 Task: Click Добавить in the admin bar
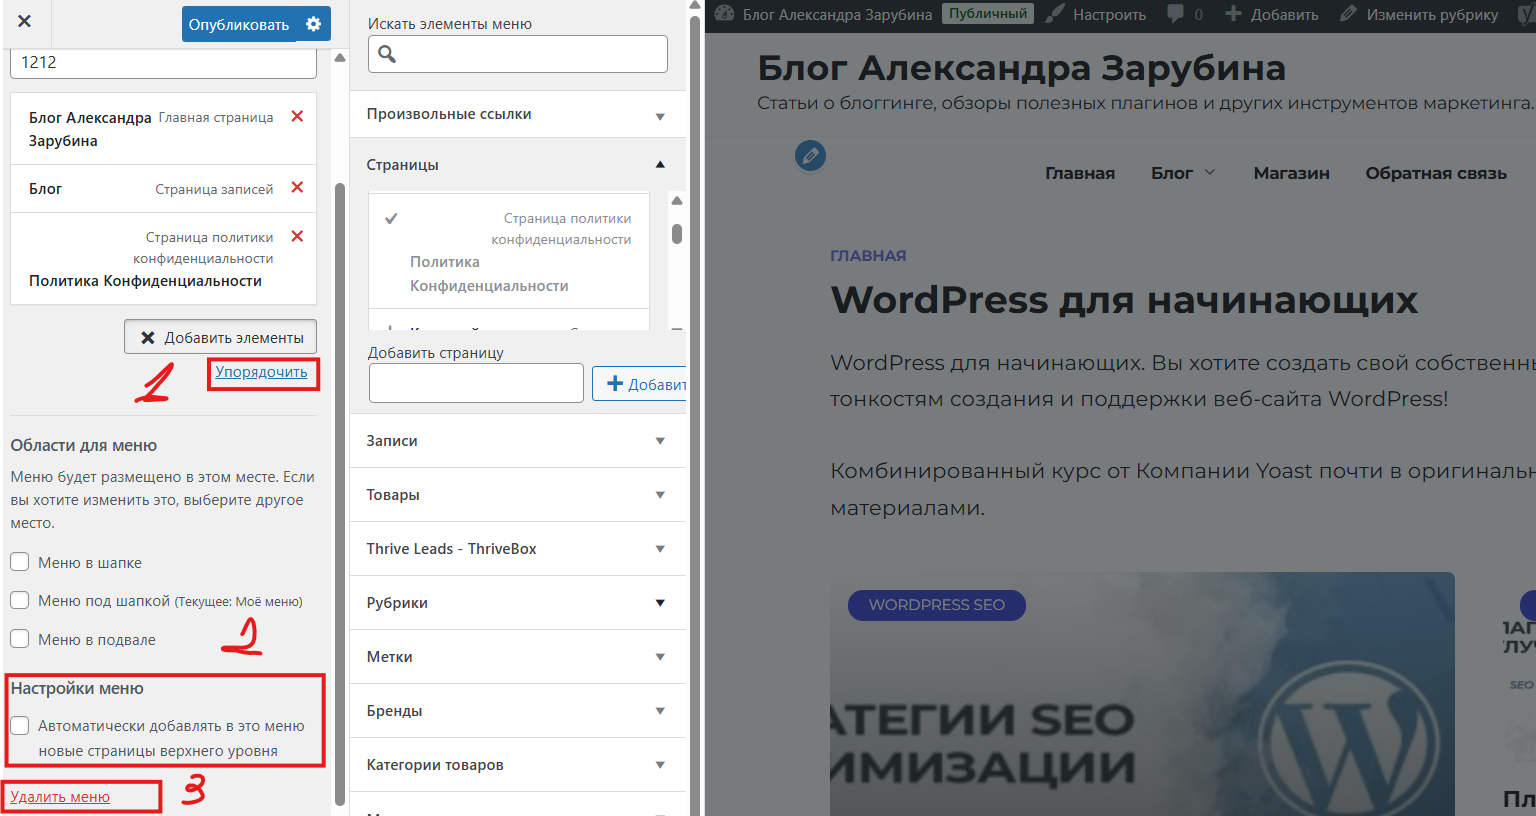(x=1272, y=14)
